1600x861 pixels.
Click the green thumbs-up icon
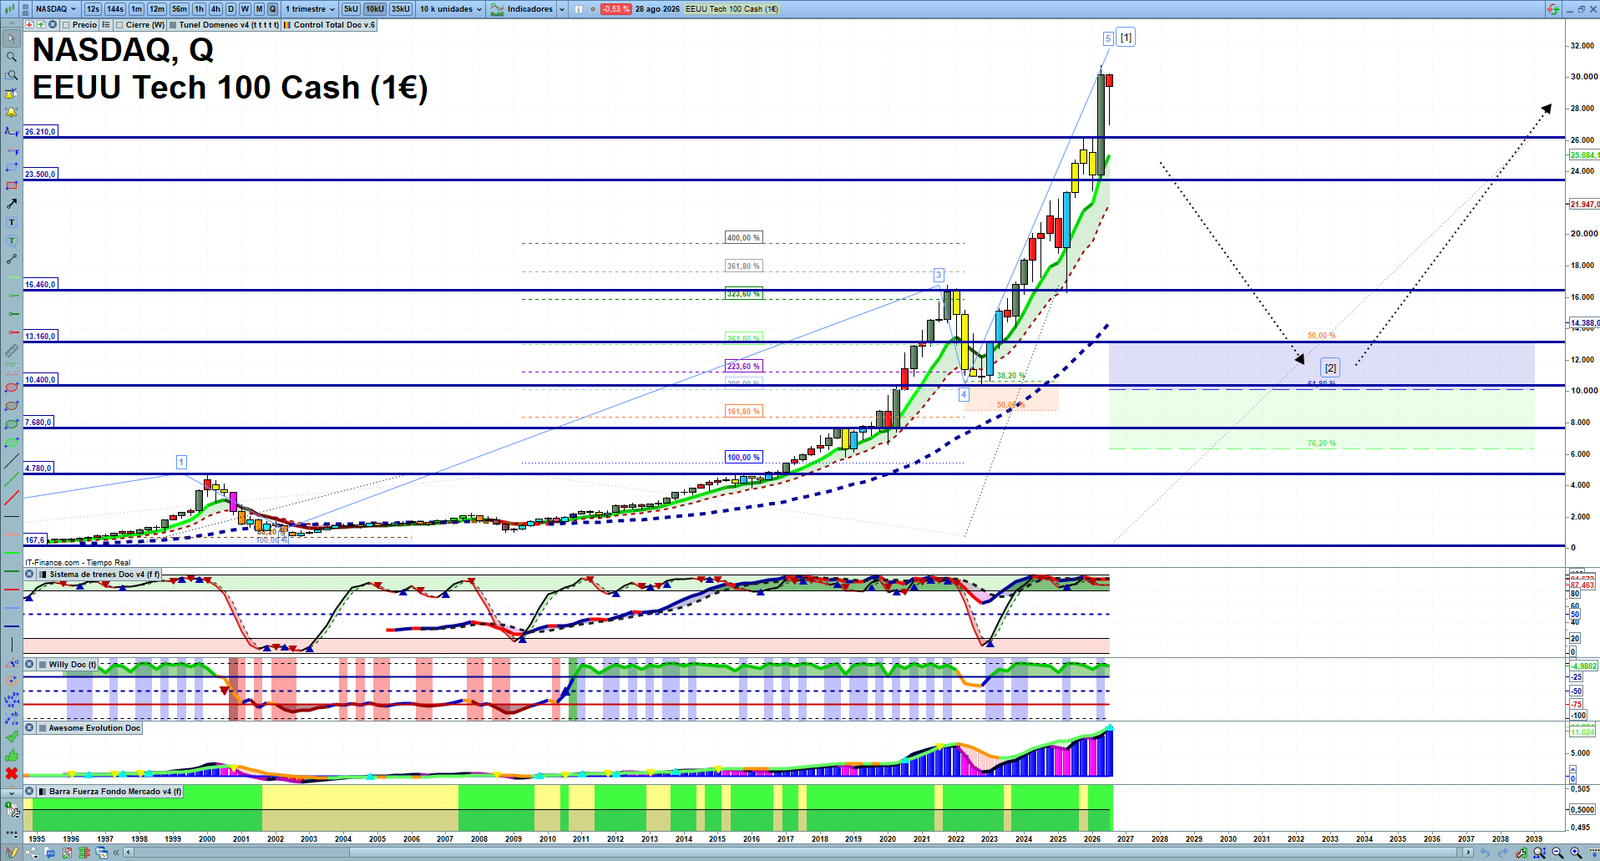coord(12,756)
